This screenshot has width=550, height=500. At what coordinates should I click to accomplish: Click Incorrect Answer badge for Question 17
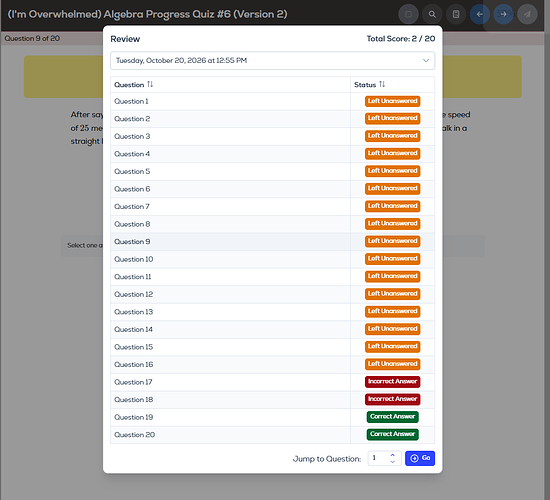(x=393, y=381)
